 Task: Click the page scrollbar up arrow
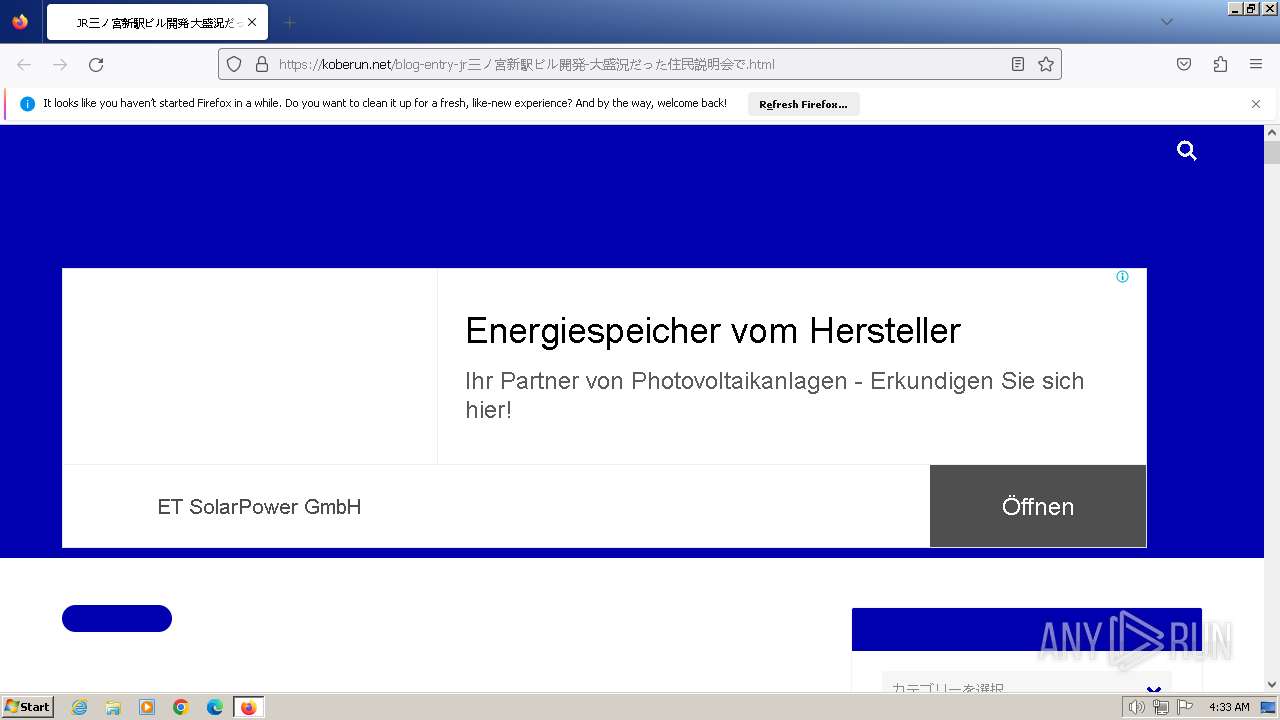[x=1272, y=132]
